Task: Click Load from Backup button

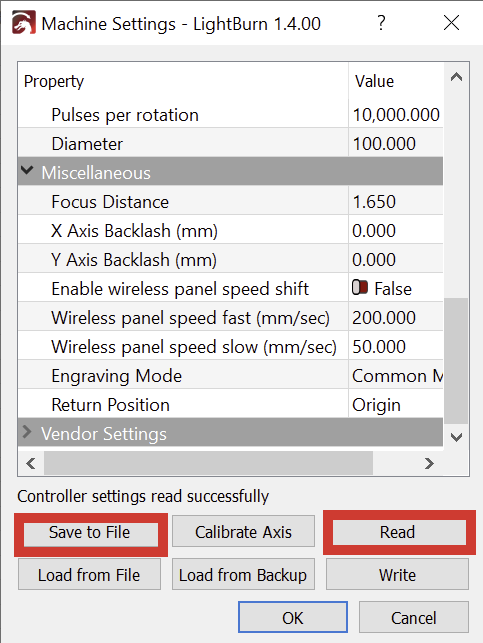Action: (x=244, y=575)
